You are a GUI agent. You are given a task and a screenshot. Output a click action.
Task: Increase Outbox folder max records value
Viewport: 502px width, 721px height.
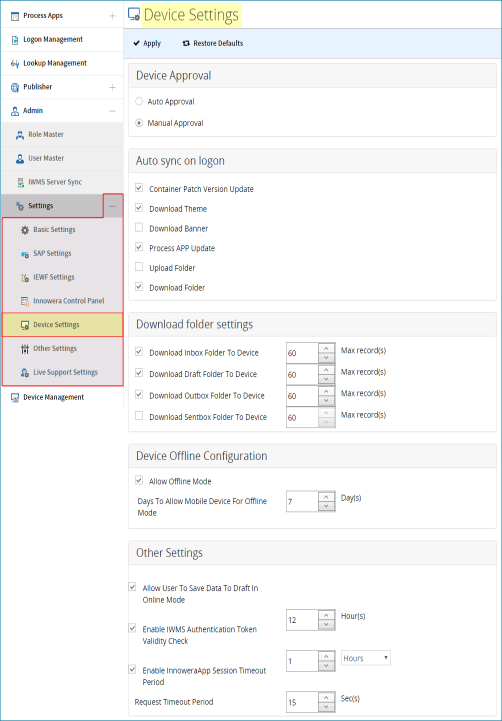point(326,391)
